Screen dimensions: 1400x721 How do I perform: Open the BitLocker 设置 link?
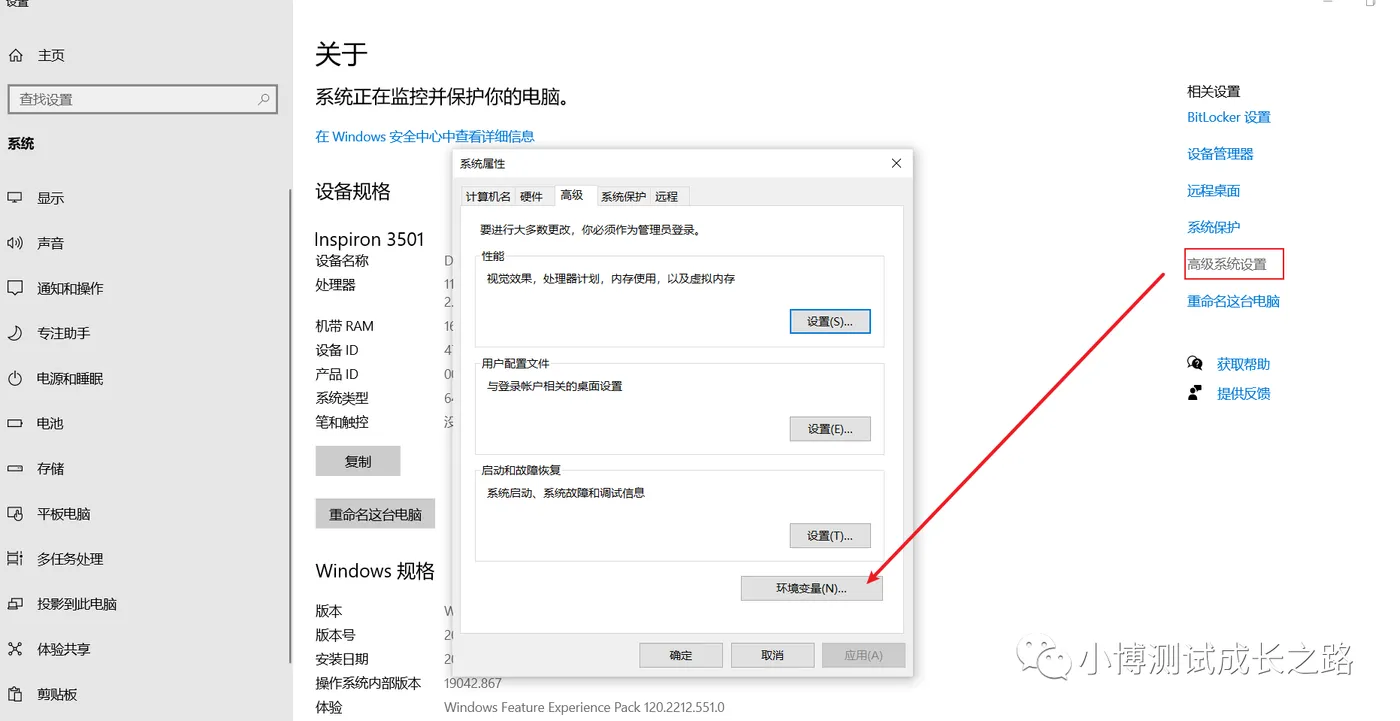click(x=1229, y=117)
